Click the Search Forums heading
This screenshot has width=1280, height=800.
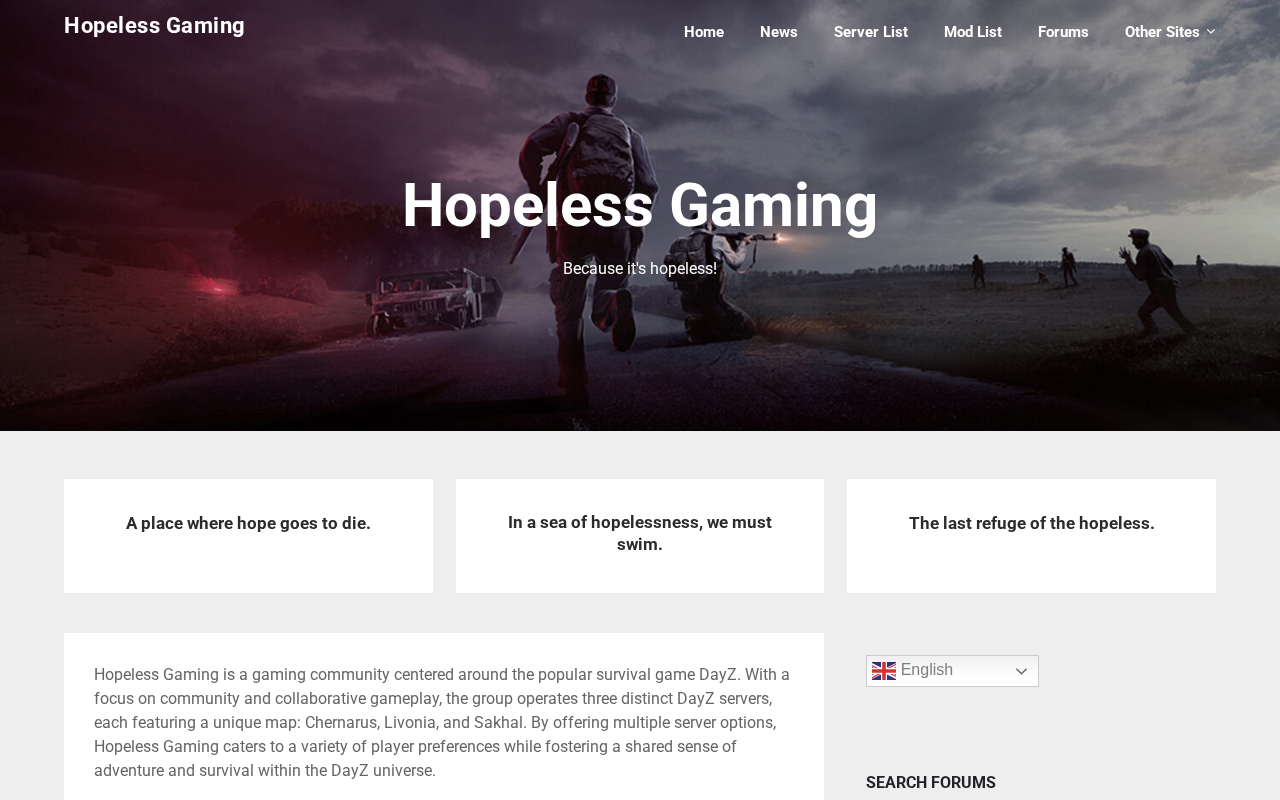[x=931, y=782]
